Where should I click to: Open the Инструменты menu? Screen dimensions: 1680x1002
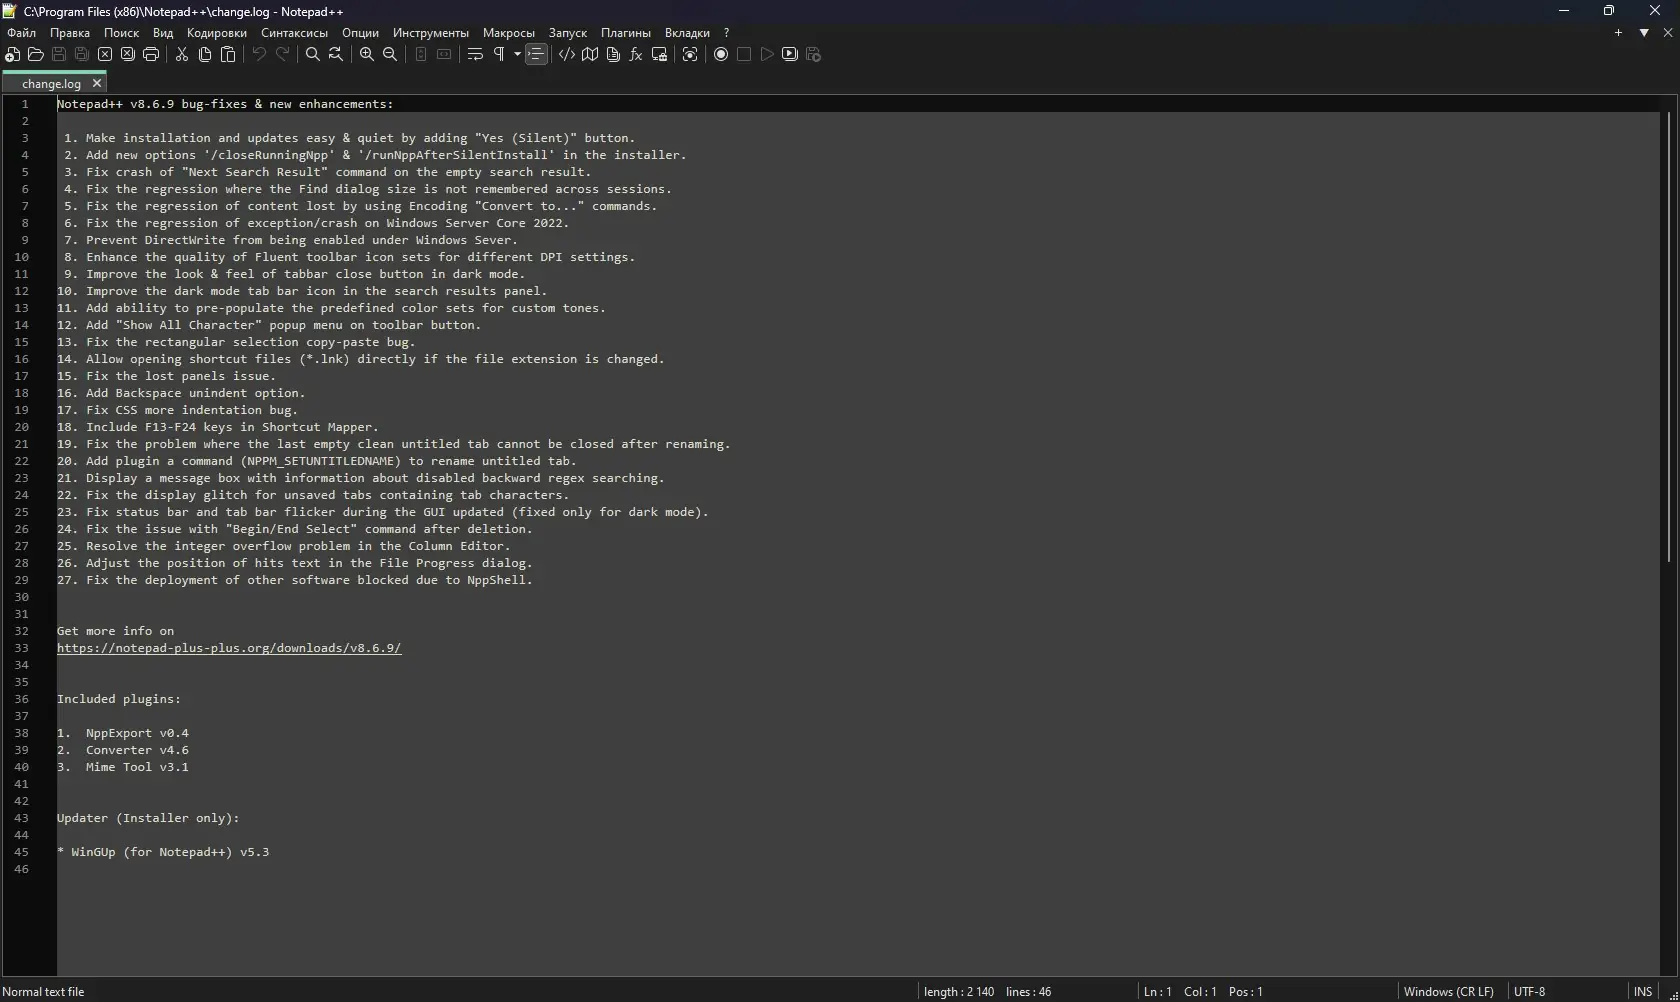(x=431, y=33)
